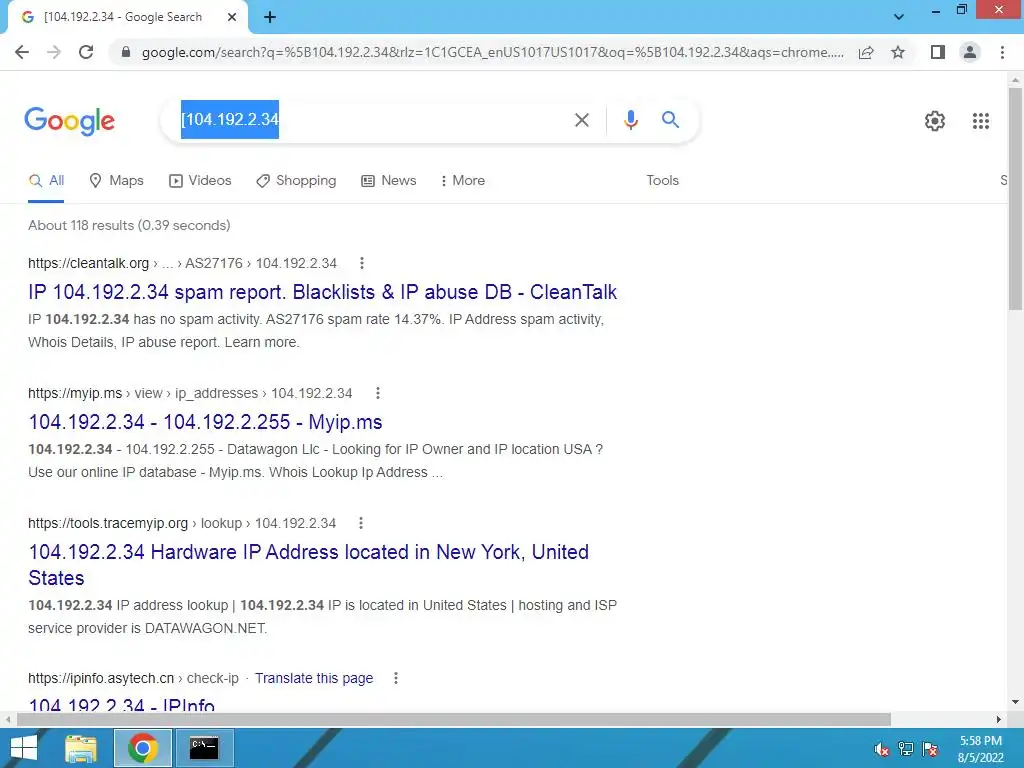This screenshot has height=768, width=1024.
Task: Open Google apps grid
Action: point(980,121)
